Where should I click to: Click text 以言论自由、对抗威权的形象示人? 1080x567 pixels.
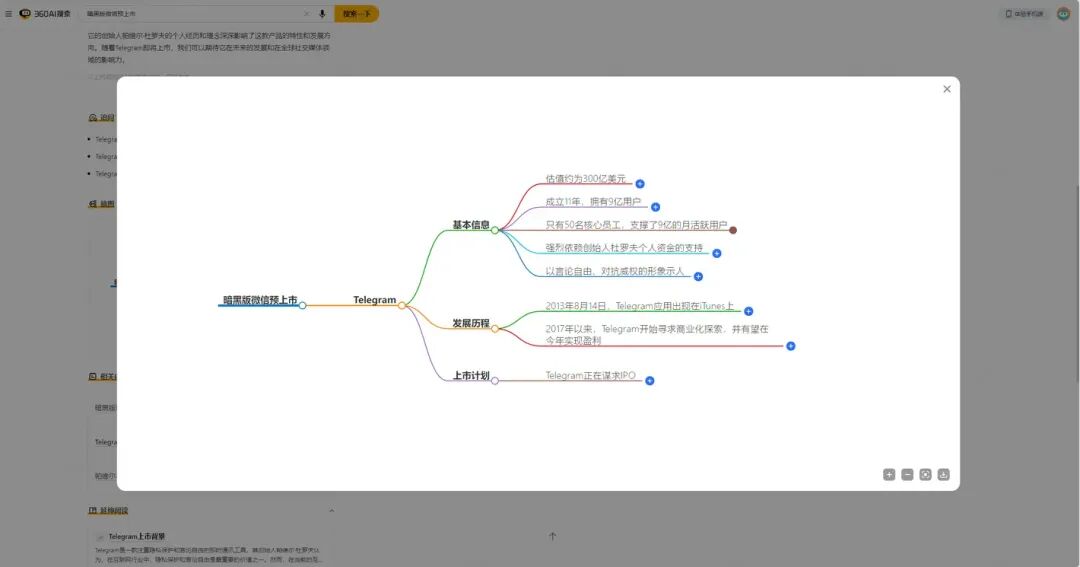(615, 271)
